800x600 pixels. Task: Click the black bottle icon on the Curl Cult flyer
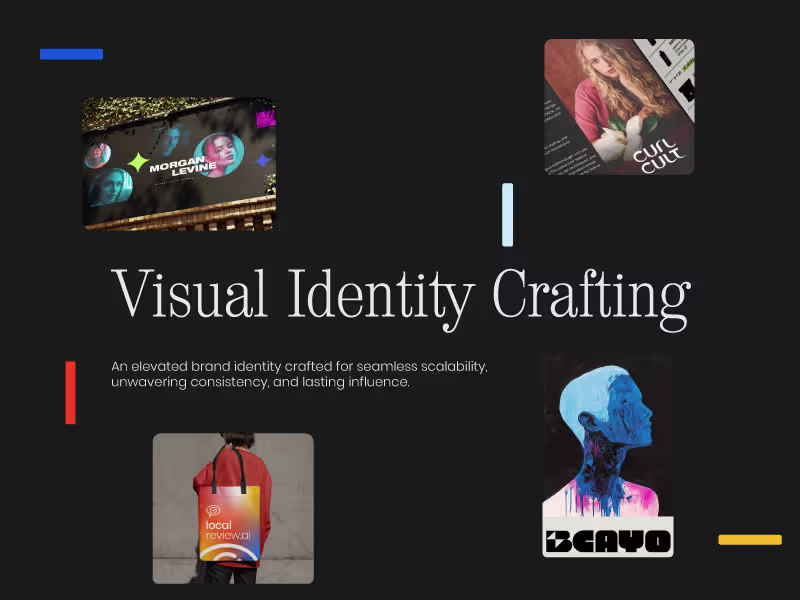tap(665, 58)
